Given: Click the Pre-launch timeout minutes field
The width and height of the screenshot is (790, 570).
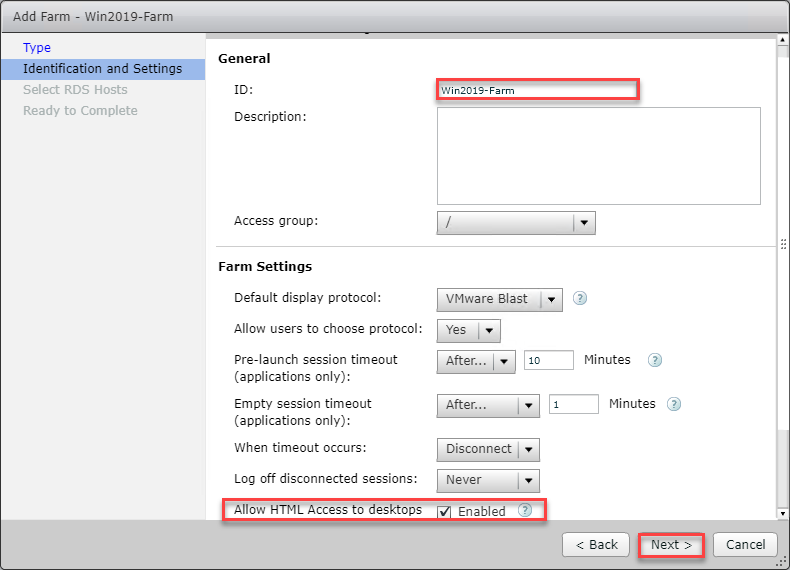Looking at the screenshot, I should click(548, 360).
